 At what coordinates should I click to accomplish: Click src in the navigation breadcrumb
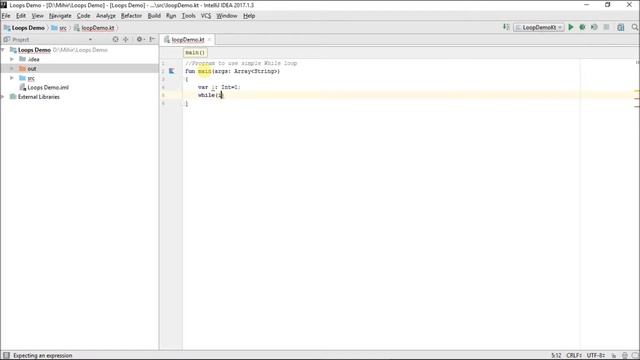(x=59, y=28)
